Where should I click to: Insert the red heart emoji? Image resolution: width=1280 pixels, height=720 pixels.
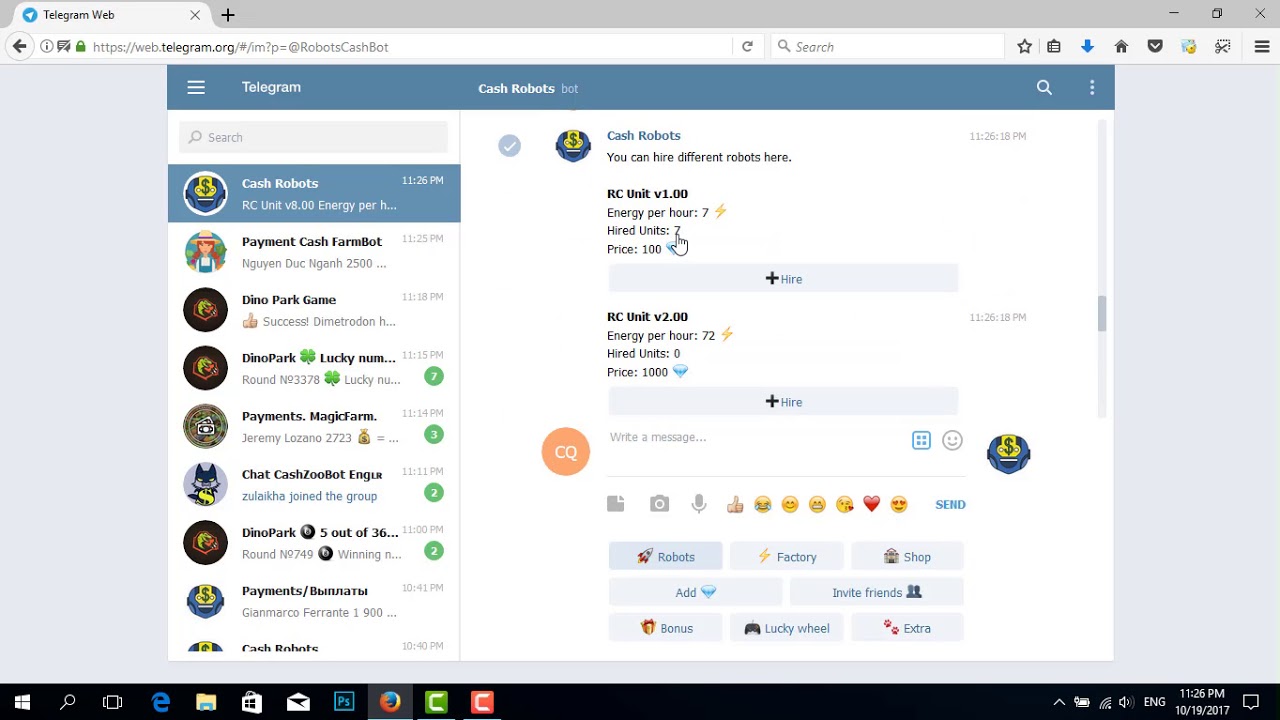tap(872, 505)
